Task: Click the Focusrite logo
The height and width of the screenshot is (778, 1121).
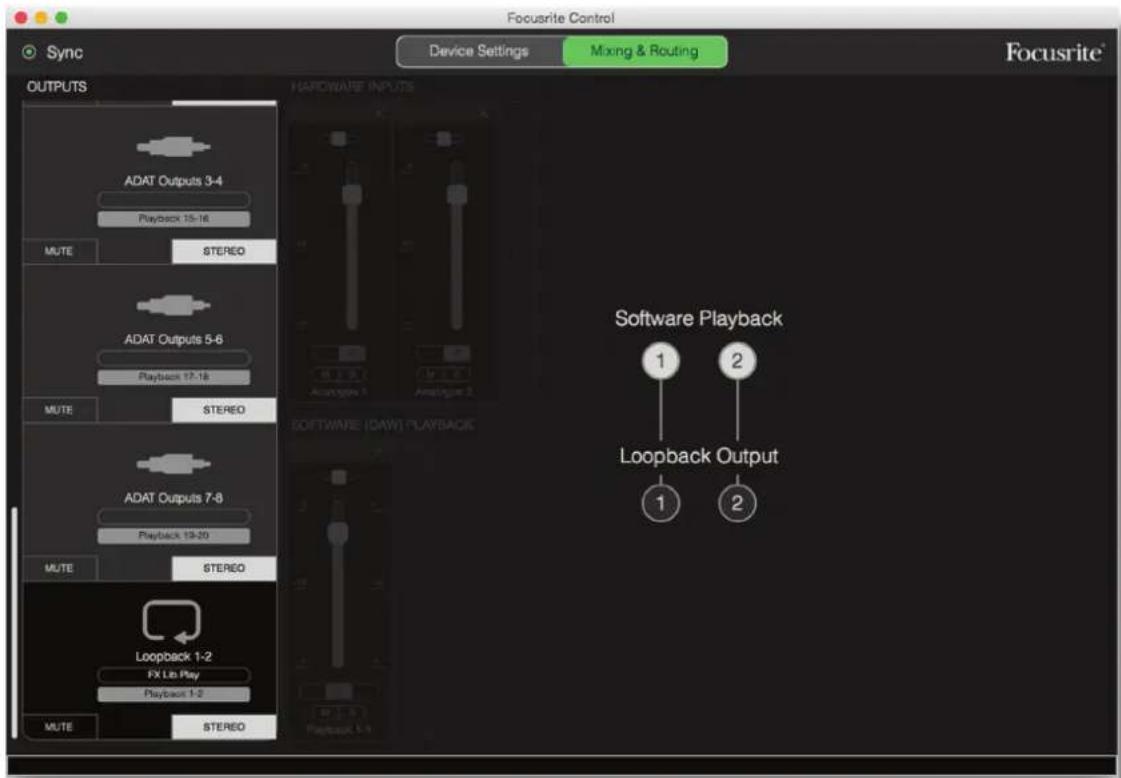Action: pos(1055,52)
